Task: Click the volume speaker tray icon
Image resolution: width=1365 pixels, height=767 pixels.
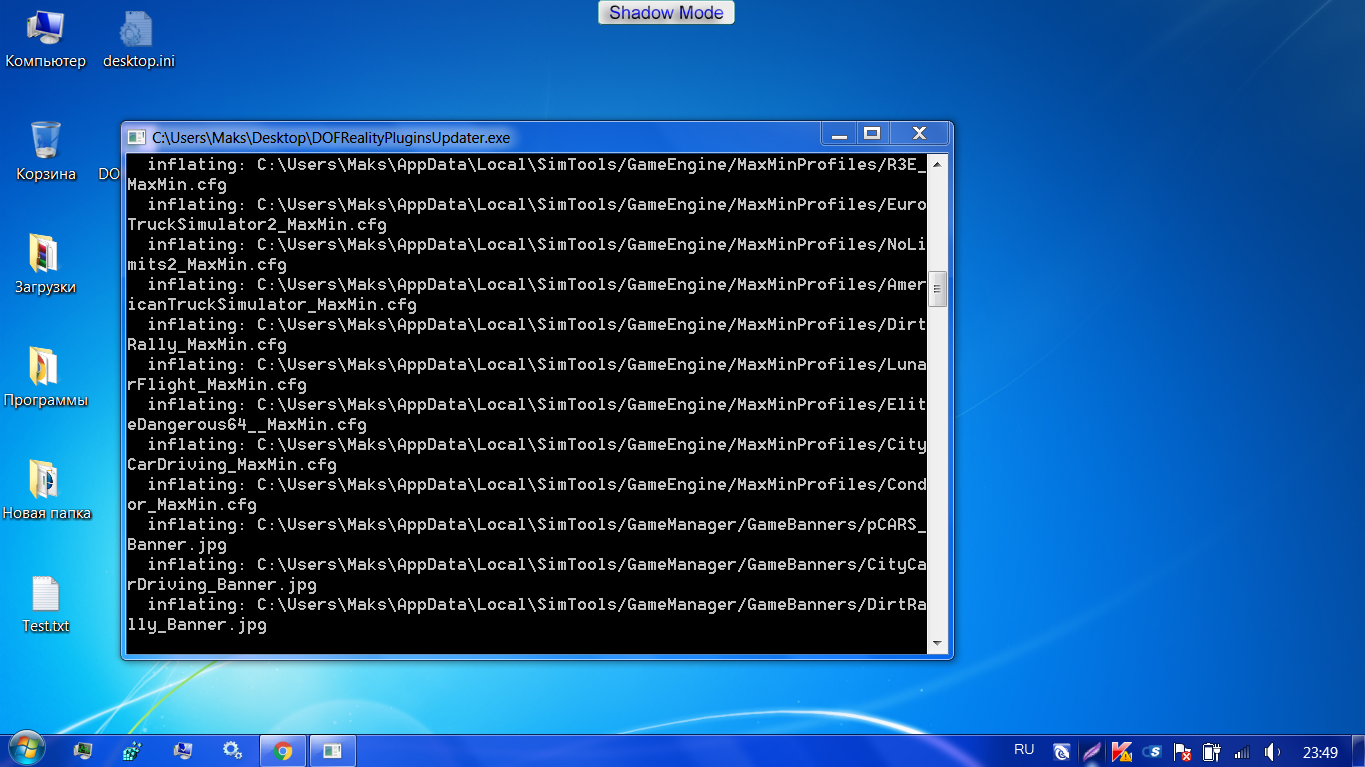Action: coord(1272,751)
